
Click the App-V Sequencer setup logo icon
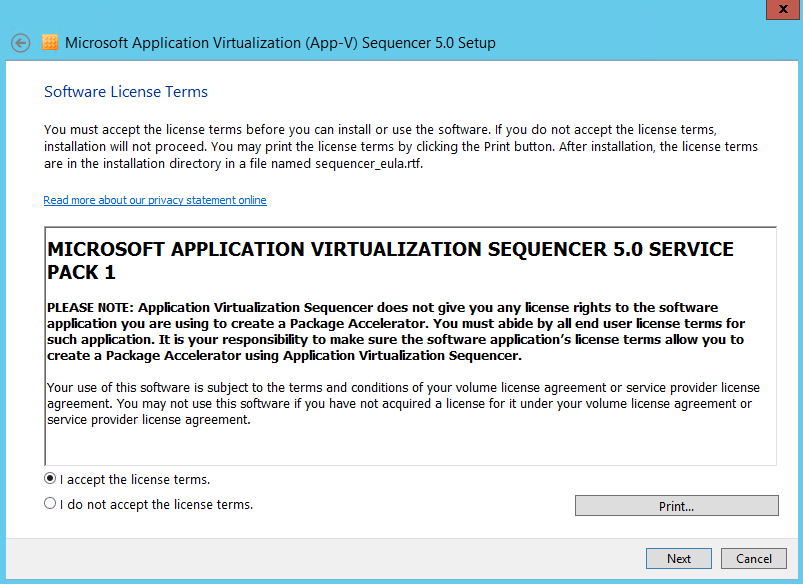tap(50, 42)
